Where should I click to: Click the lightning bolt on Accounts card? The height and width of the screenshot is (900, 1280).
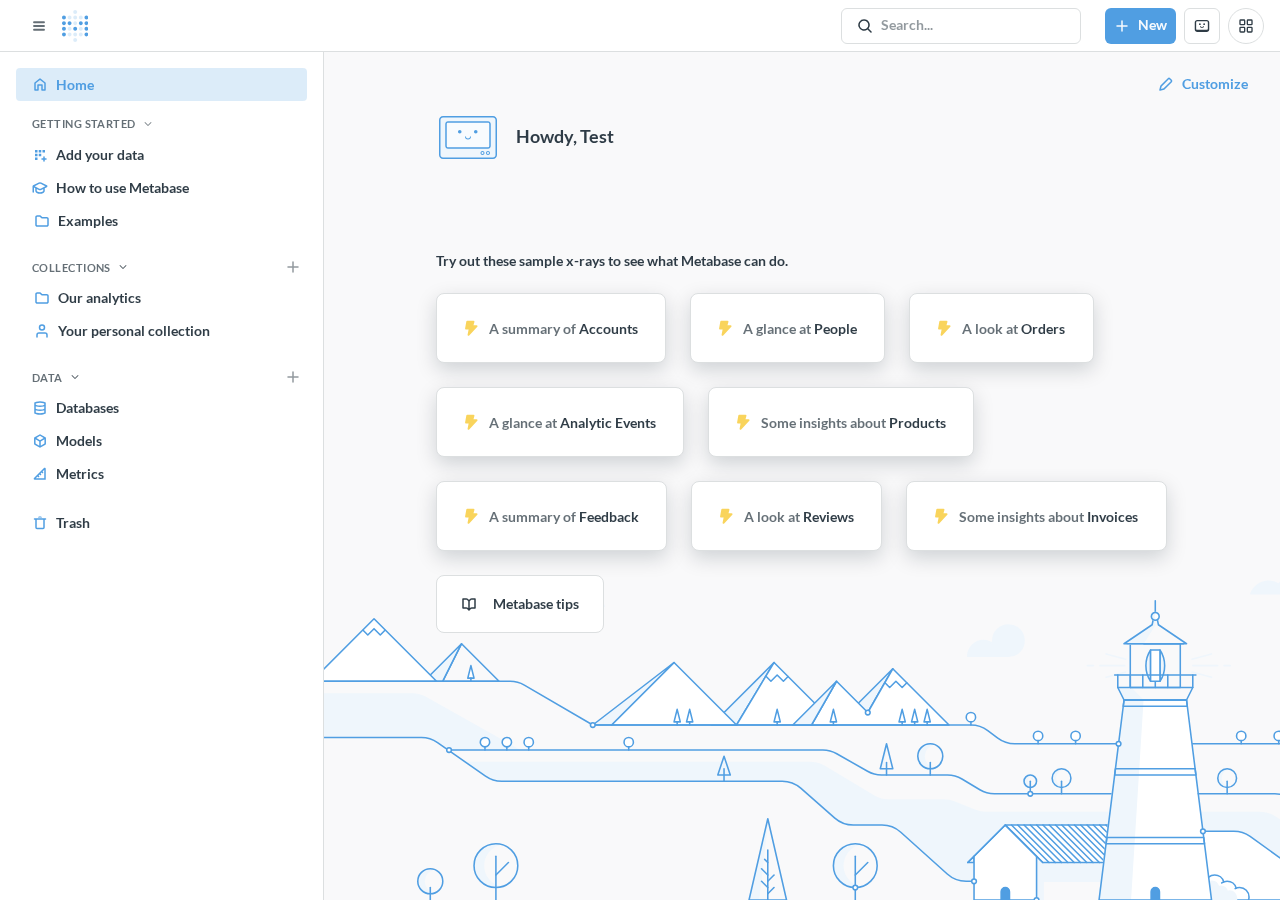pos(471,328)
